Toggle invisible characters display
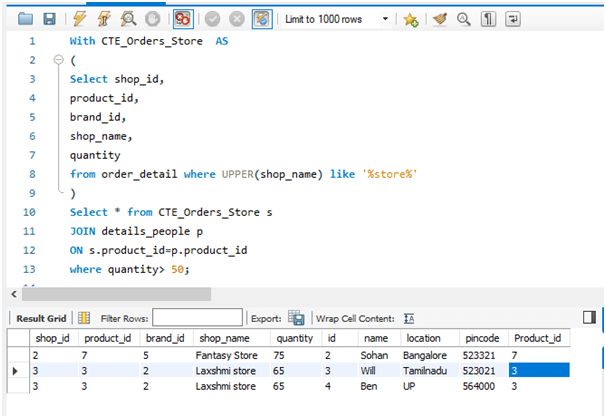606x418 pixels. tap(488, 19)
